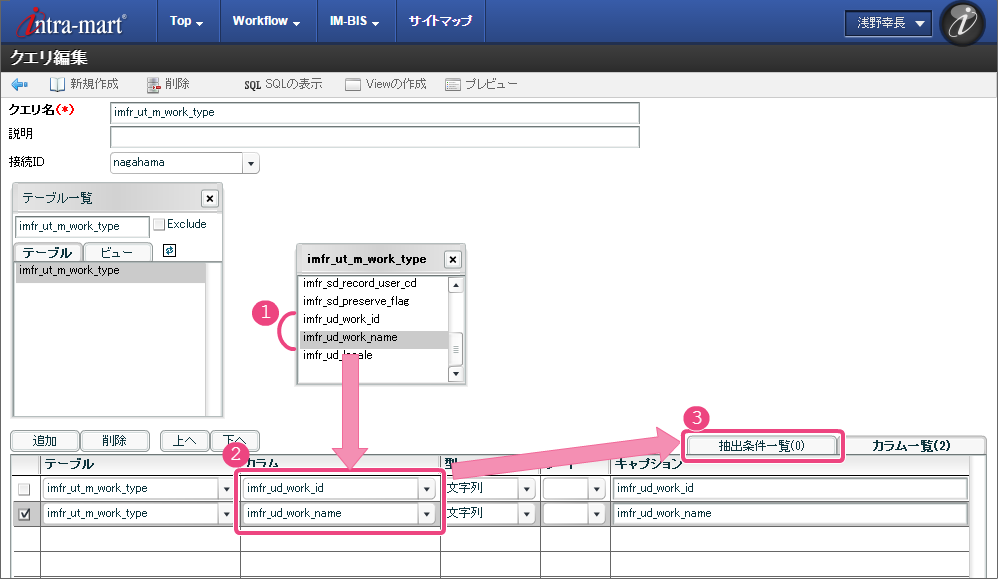
Task: Check the imfr_ud_work_id row checkbox
Action: 24,489
